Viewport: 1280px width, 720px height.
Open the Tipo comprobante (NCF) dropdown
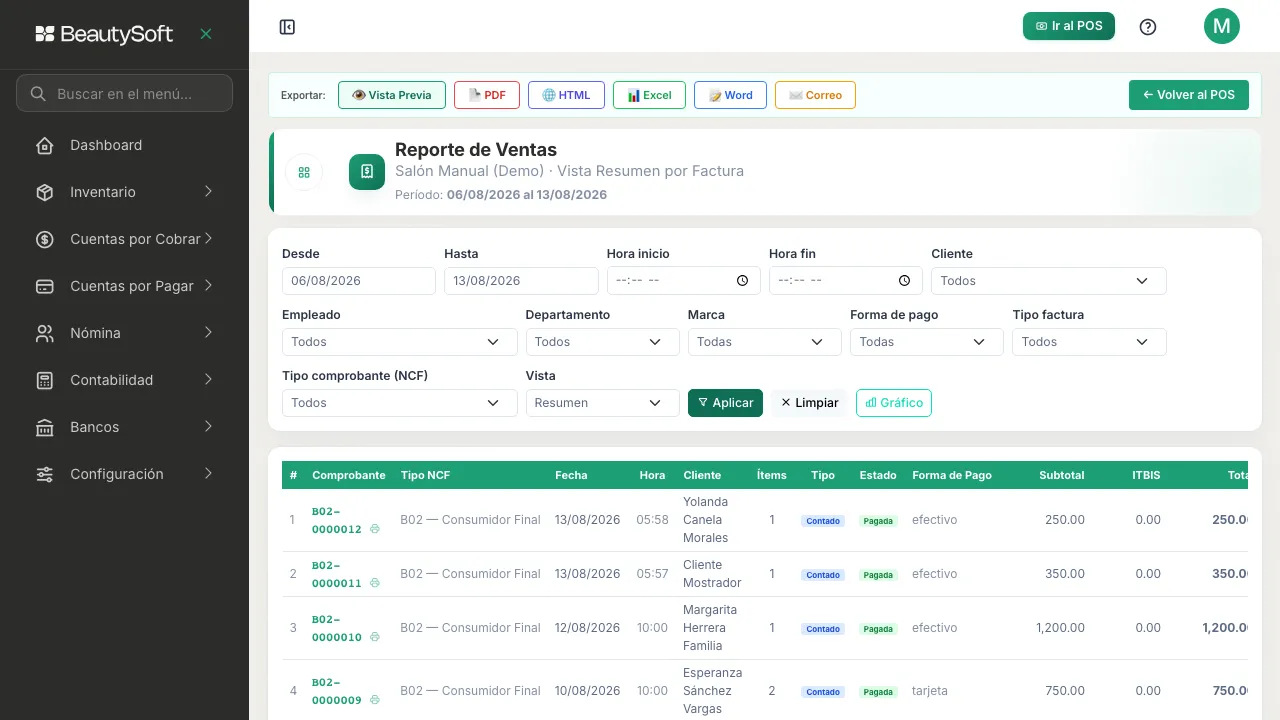399,403
